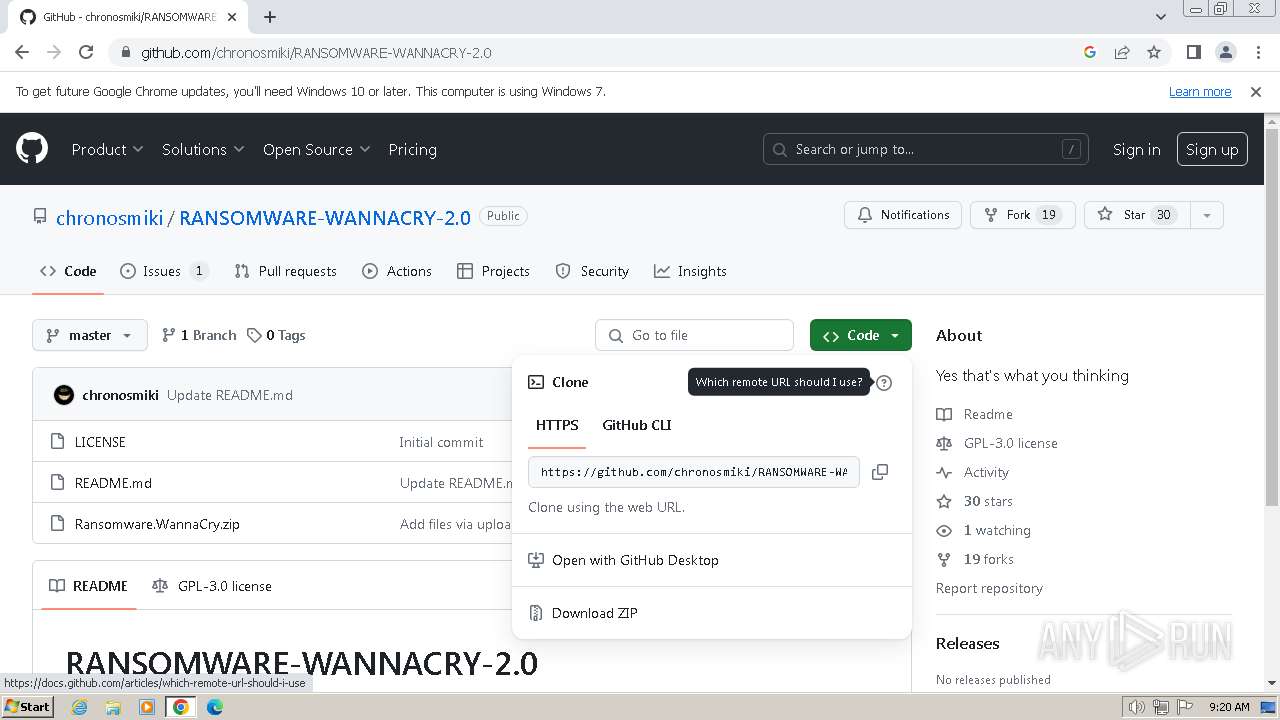
Task: Open the LICENSE file
Action: (x=100, y=442)
